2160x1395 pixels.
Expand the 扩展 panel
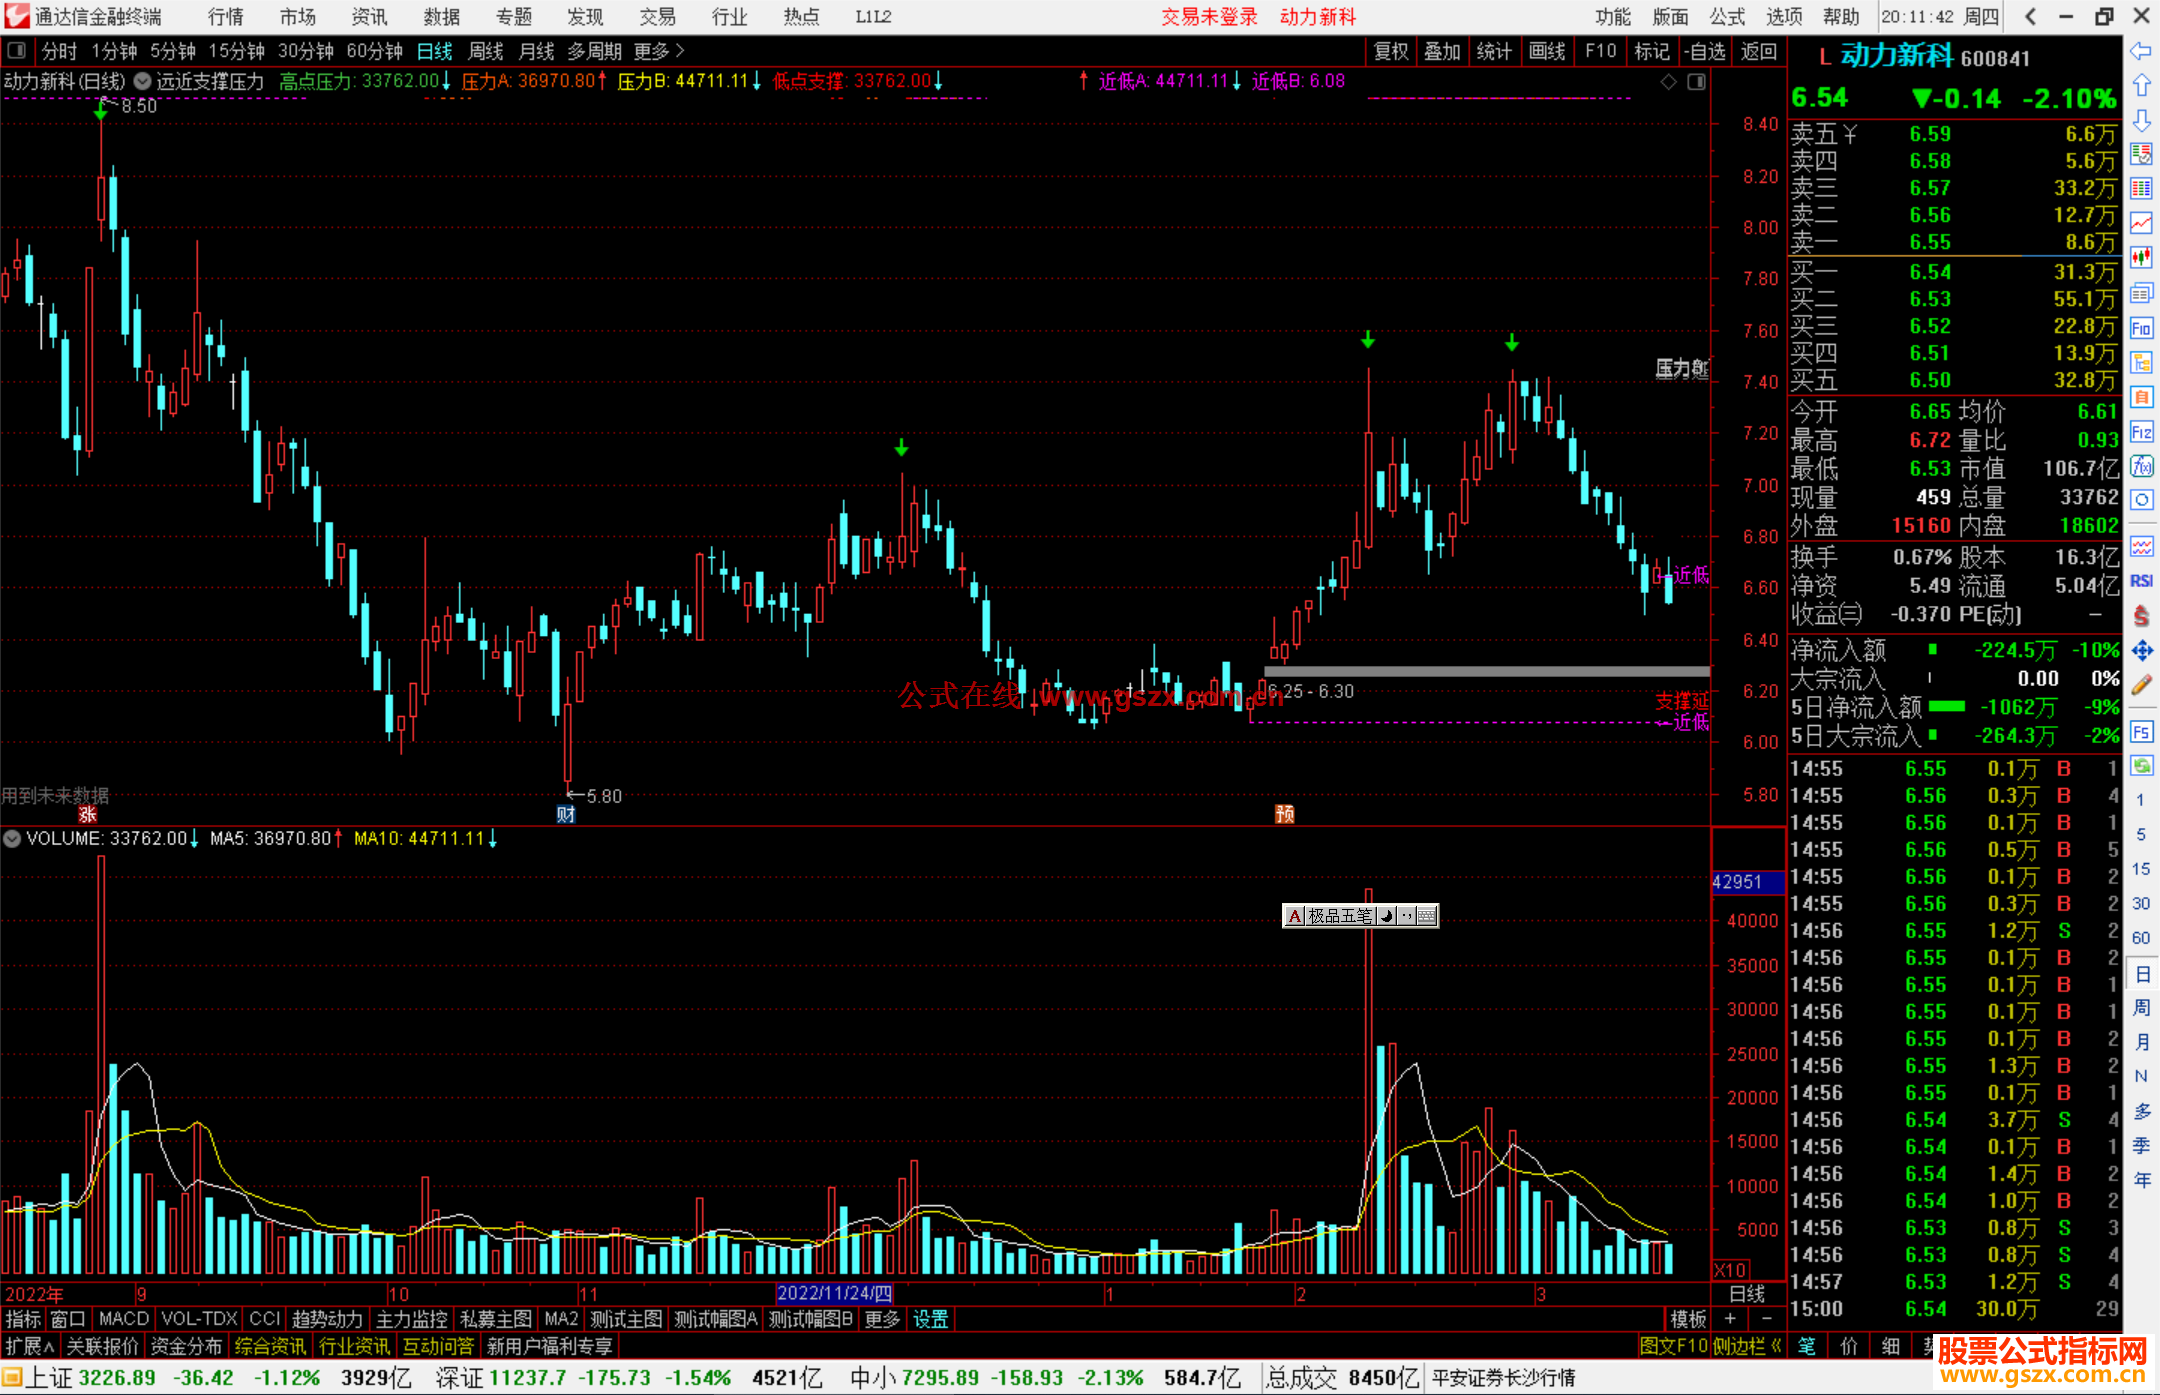tap(29, 1346)
